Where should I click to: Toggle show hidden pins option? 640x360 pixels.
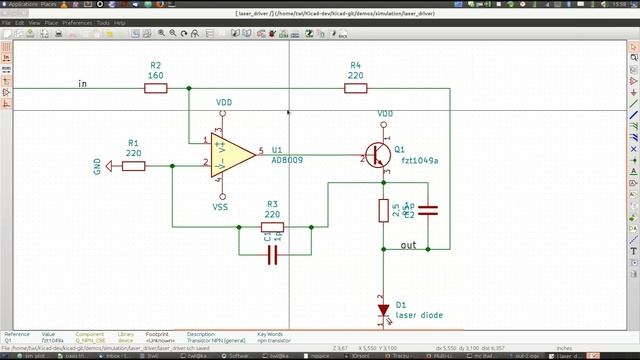6,93
